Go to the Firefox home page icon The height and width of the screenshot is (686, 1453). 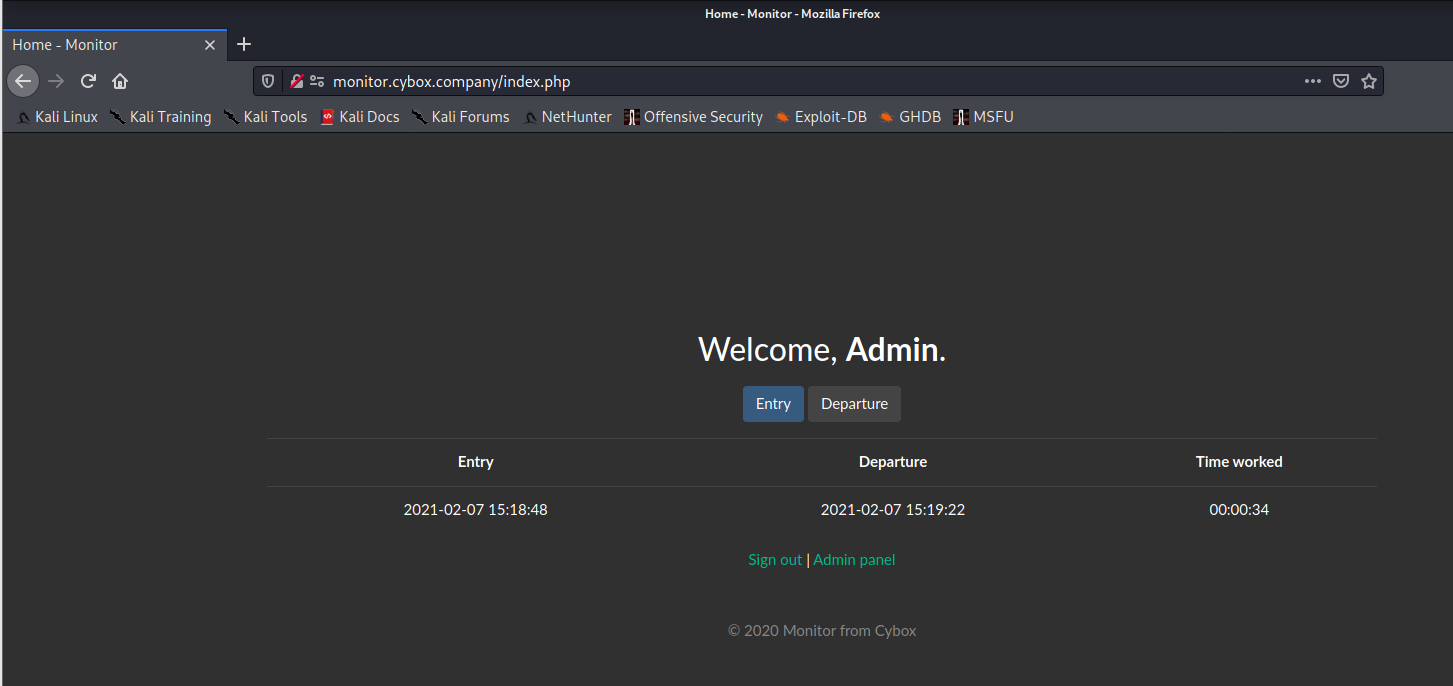[x=120, y=81]
